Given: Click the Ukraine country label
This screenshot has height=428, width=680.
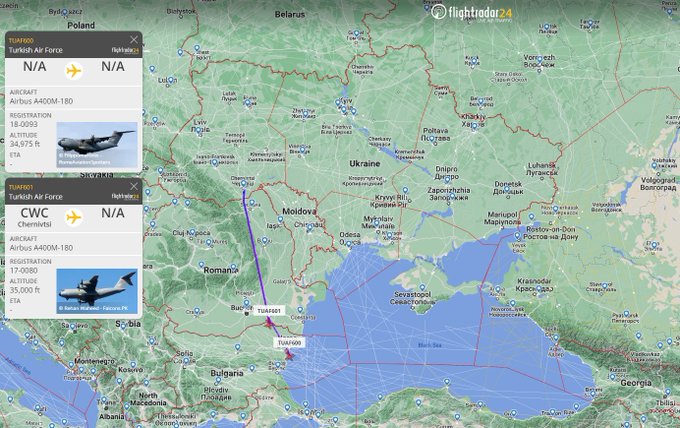Looking at the screenshot, I should point(365,163).
